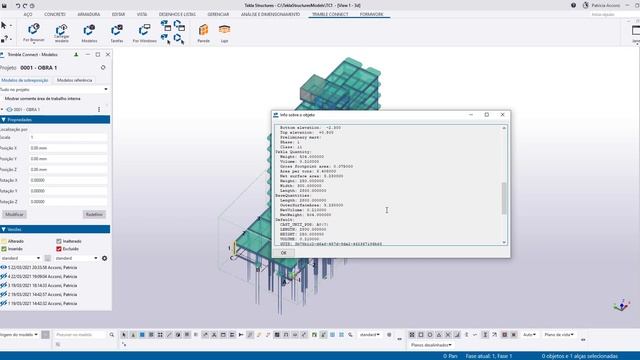Click the Redefinir button
This screenshot has width=640, height=360.
click(94, 214)
